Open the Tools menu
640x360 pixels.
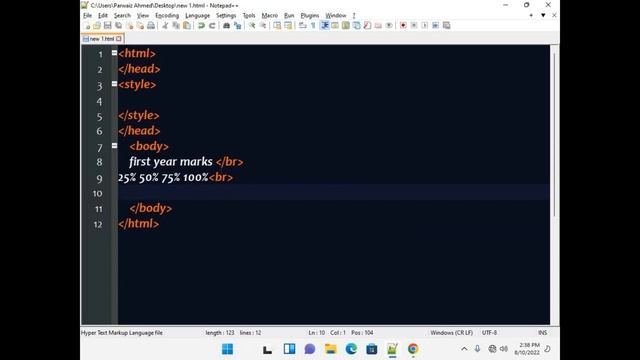tap(249, 16)
